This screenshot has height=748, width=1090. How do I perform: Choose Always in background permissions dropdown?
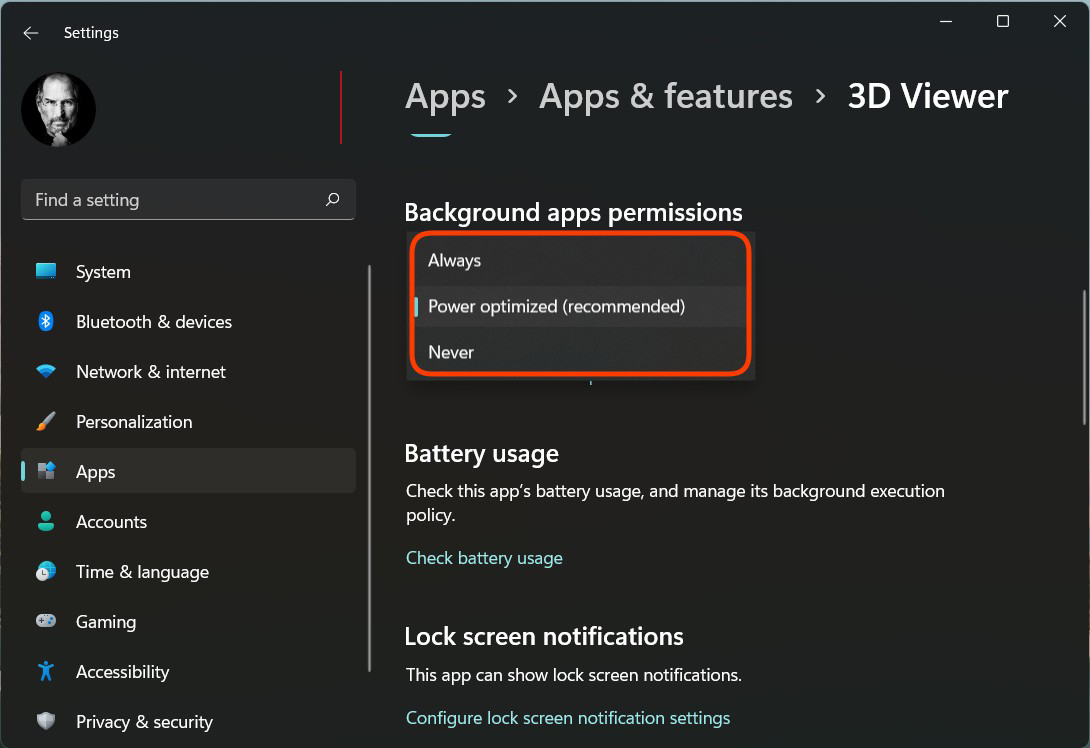pos(580,261)
